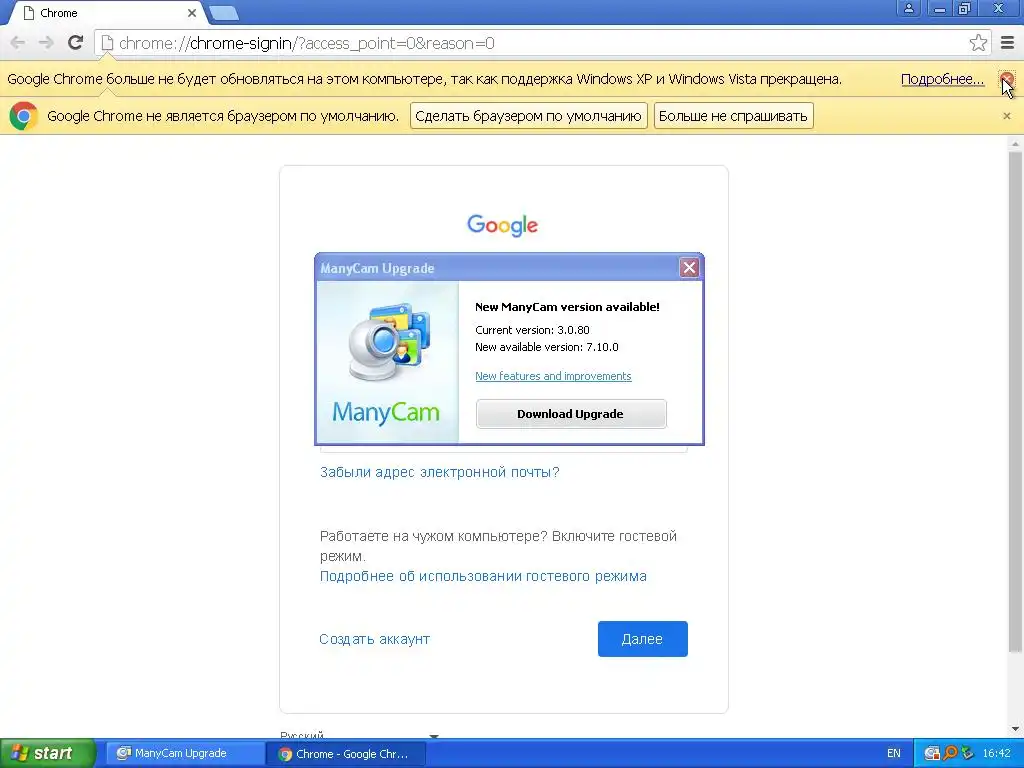Dismiss the default browser infobar
Viewport: 1024px width, 768px height.
[1006, 116]
